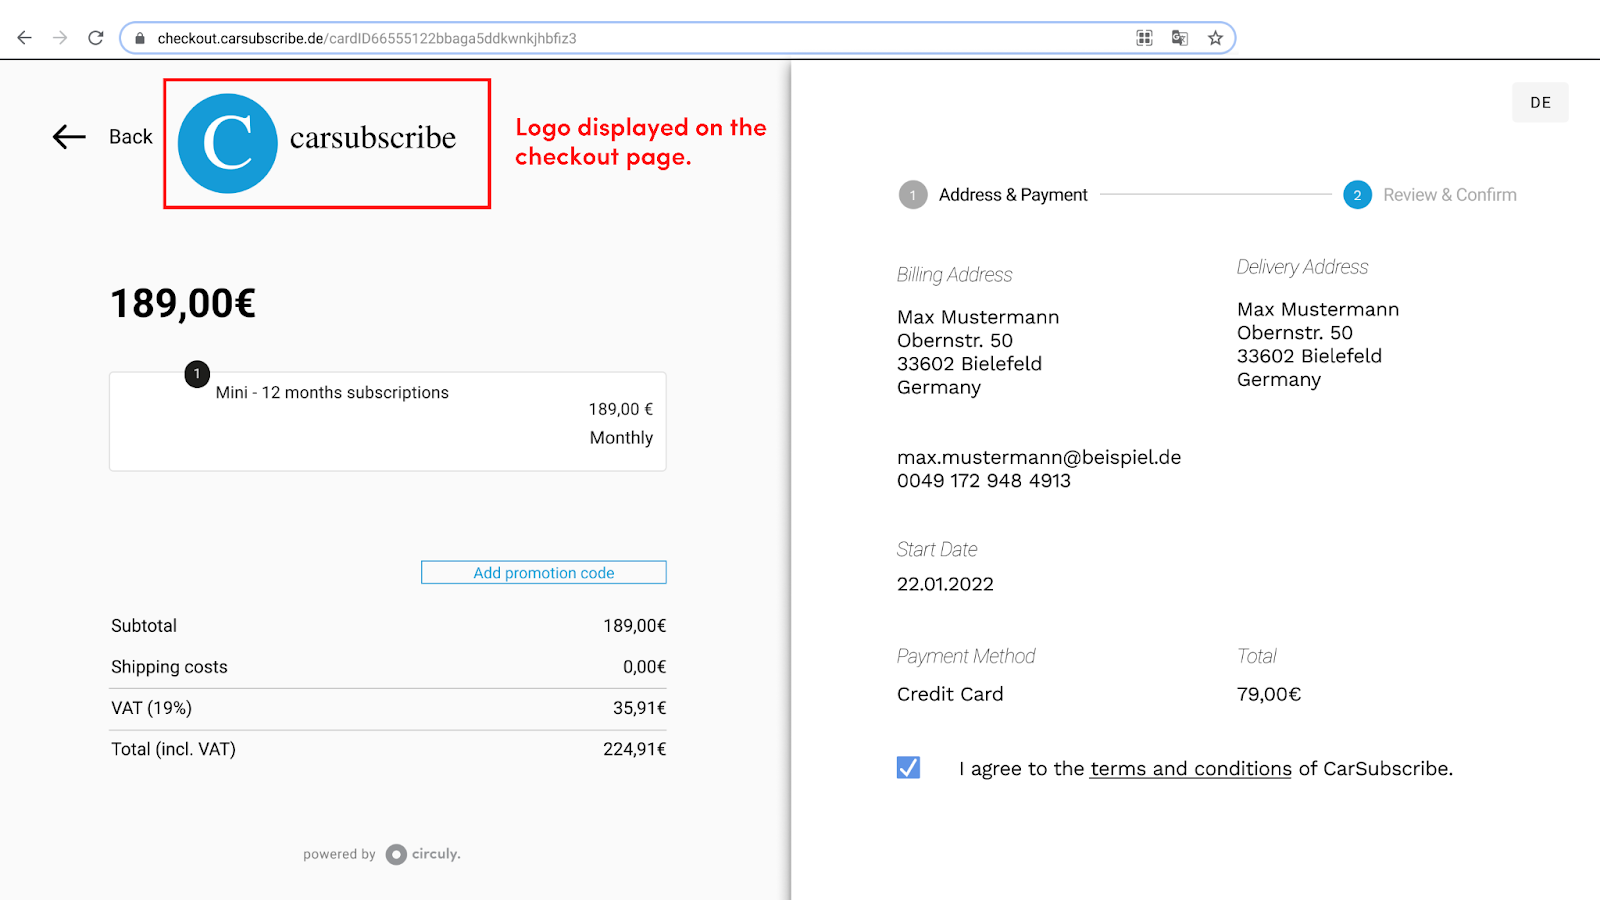Click the phone number 0049 172 948 4913
Screen dimensions: 1600x900
click(x=984, y=481)
